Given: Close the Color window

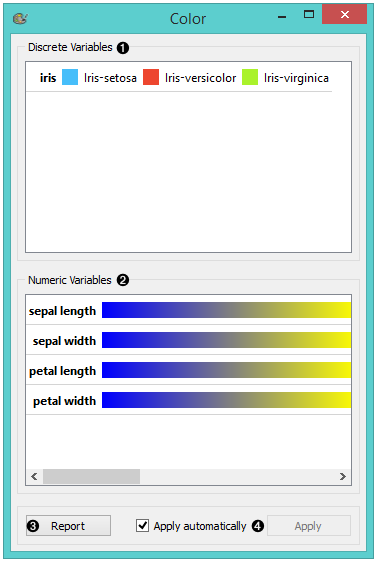Looking at the screenshot, I should click(x=344, y=14).
